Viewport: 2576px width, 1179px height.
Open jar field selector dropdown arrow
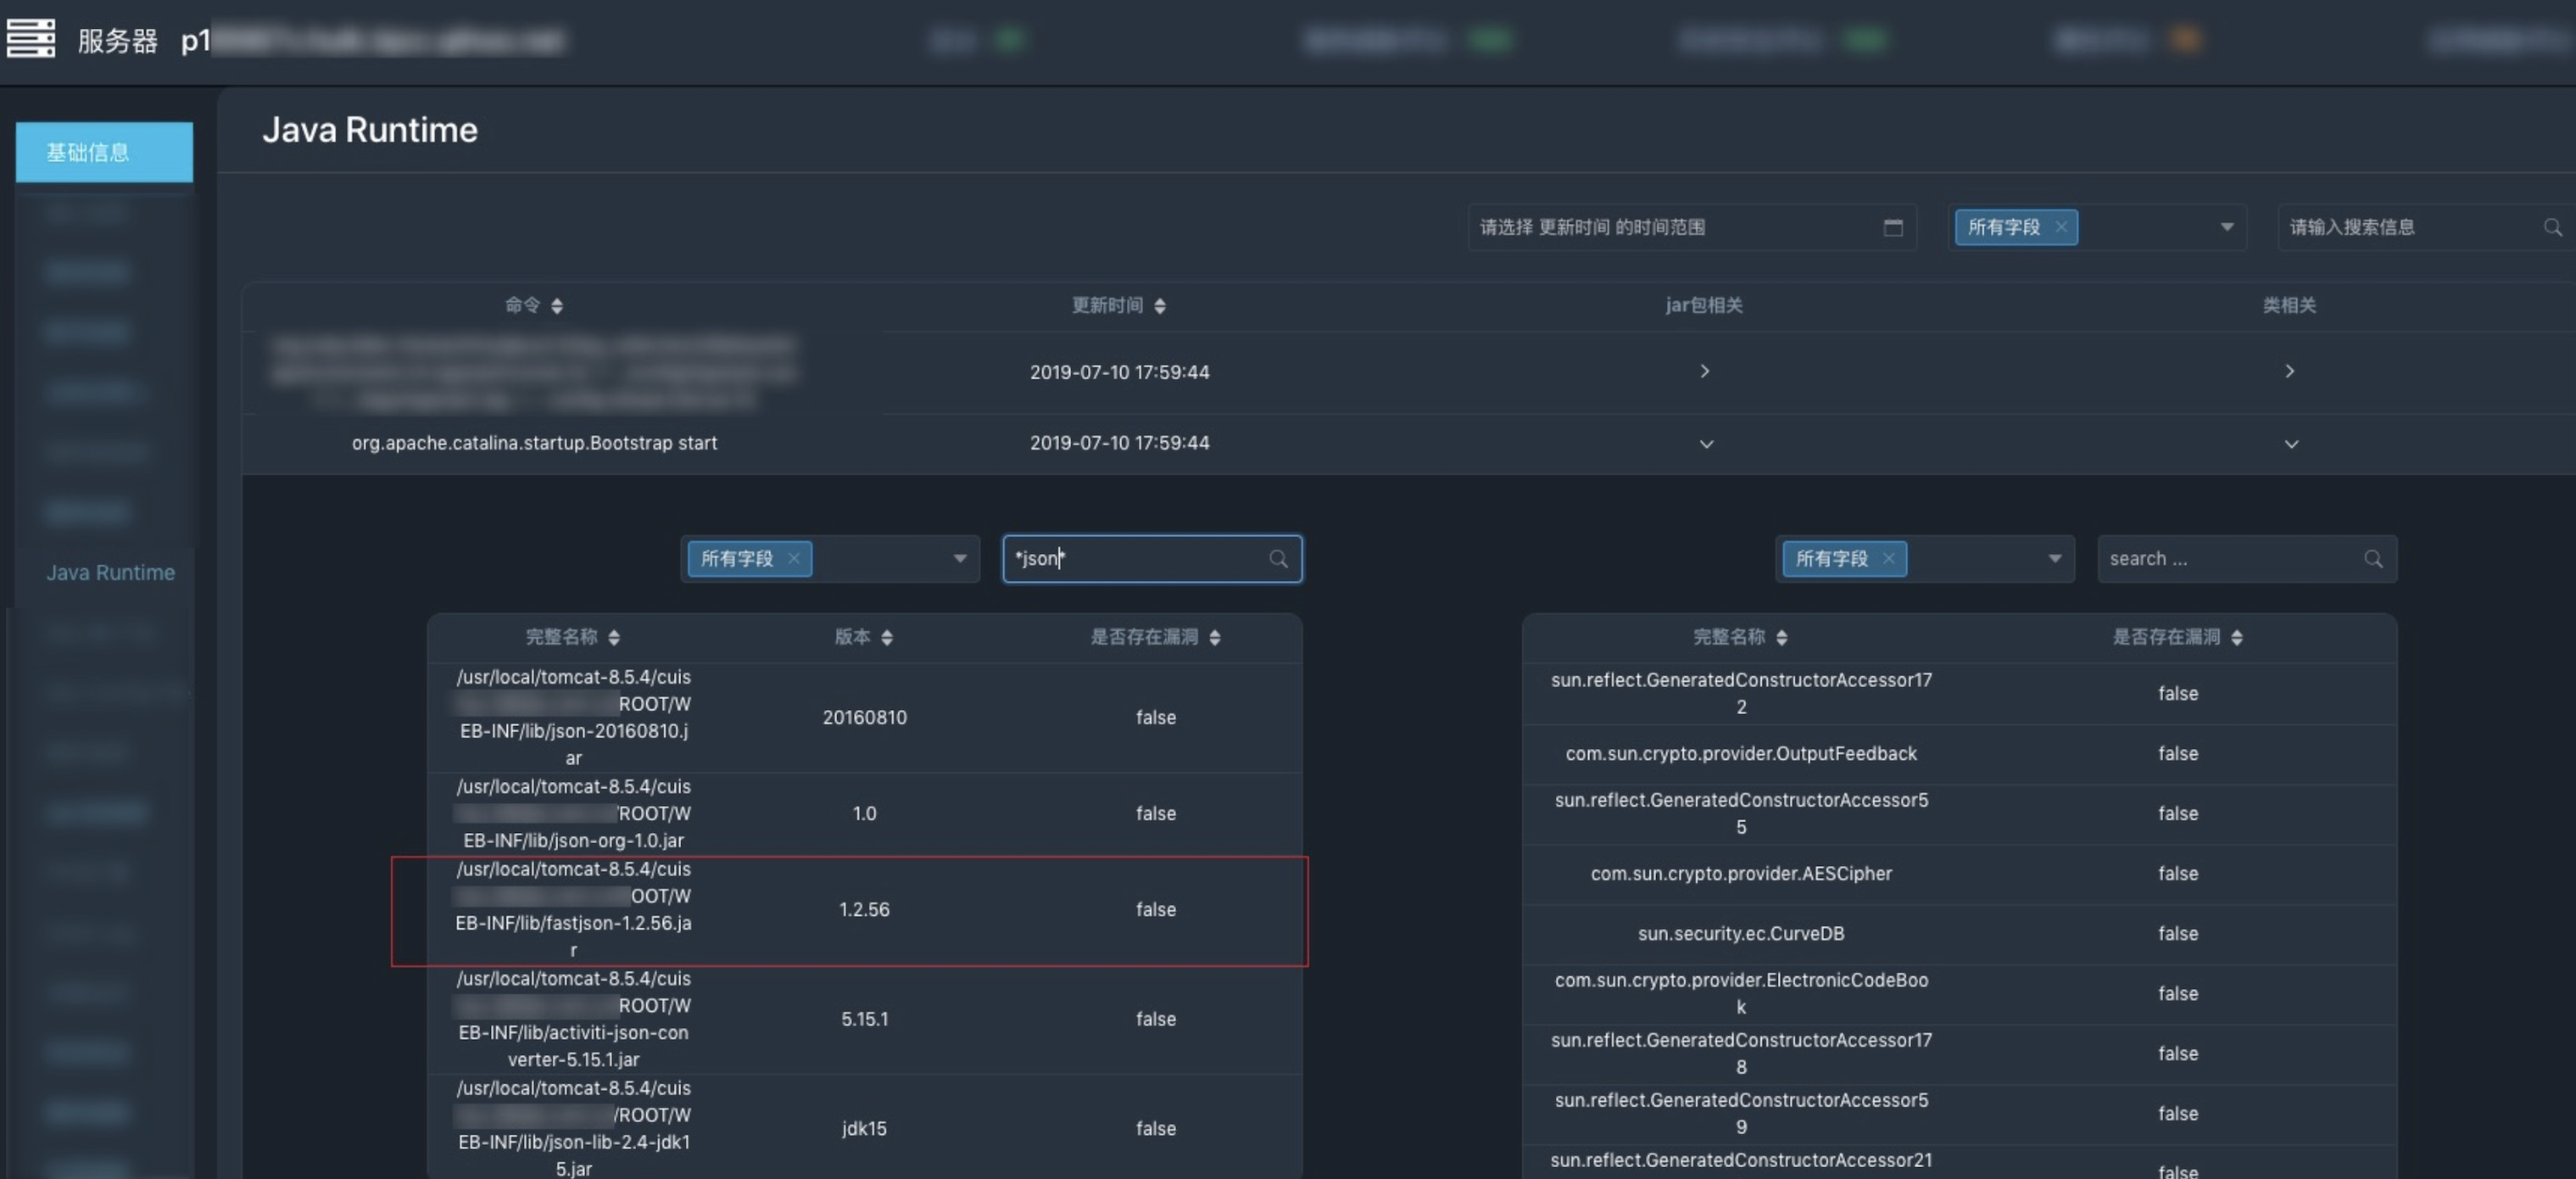(960, 559)
